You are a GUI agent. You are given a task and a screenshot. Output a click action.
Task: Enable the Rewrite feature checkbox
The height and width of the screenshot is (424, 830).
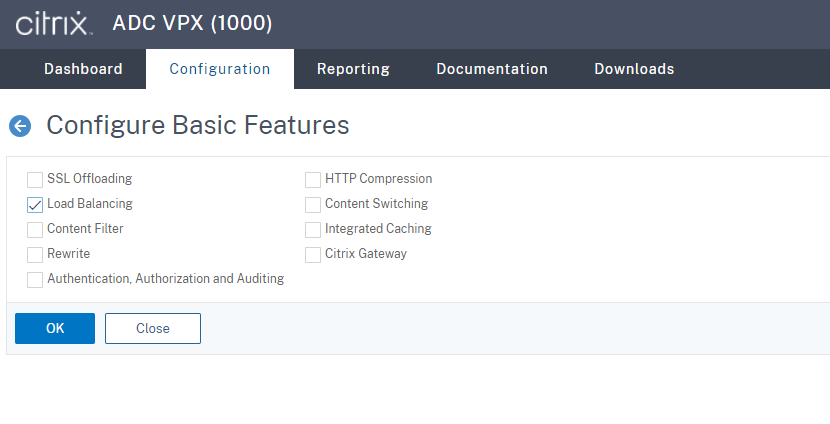(x=35, y=254)
